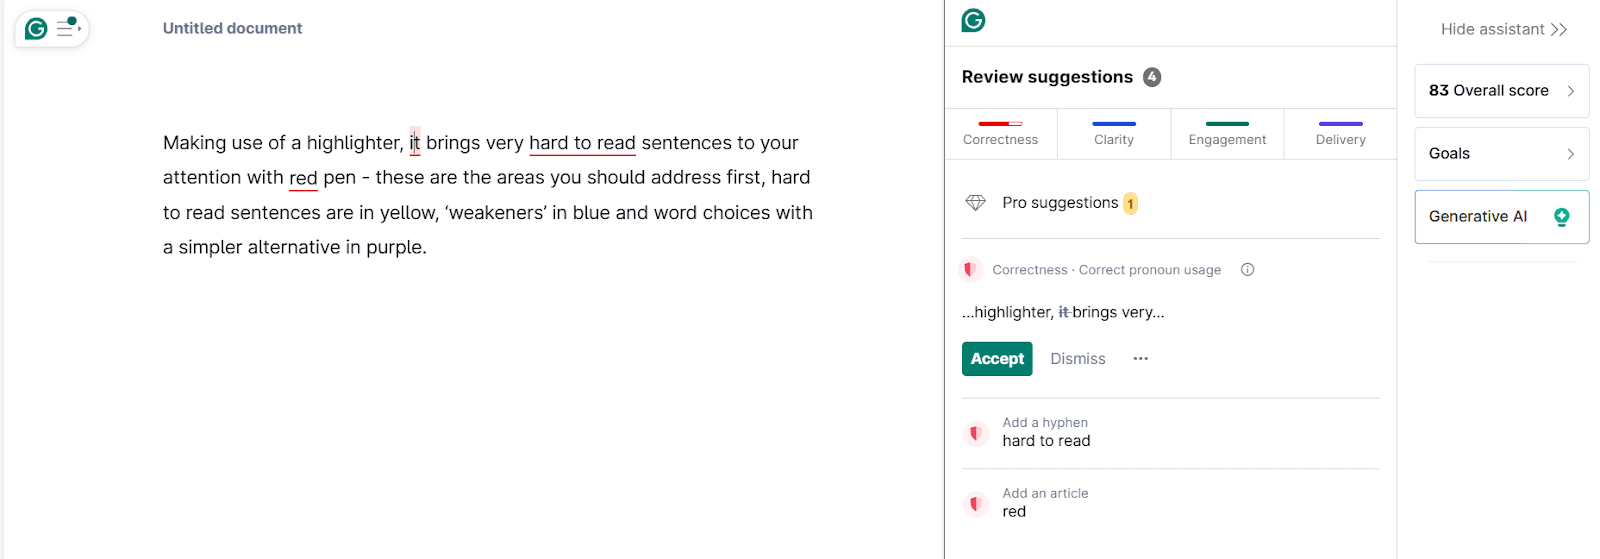Dismiss the pronoun usage suggestion
Screen dimensions: 1600x559
[1078, 359]
